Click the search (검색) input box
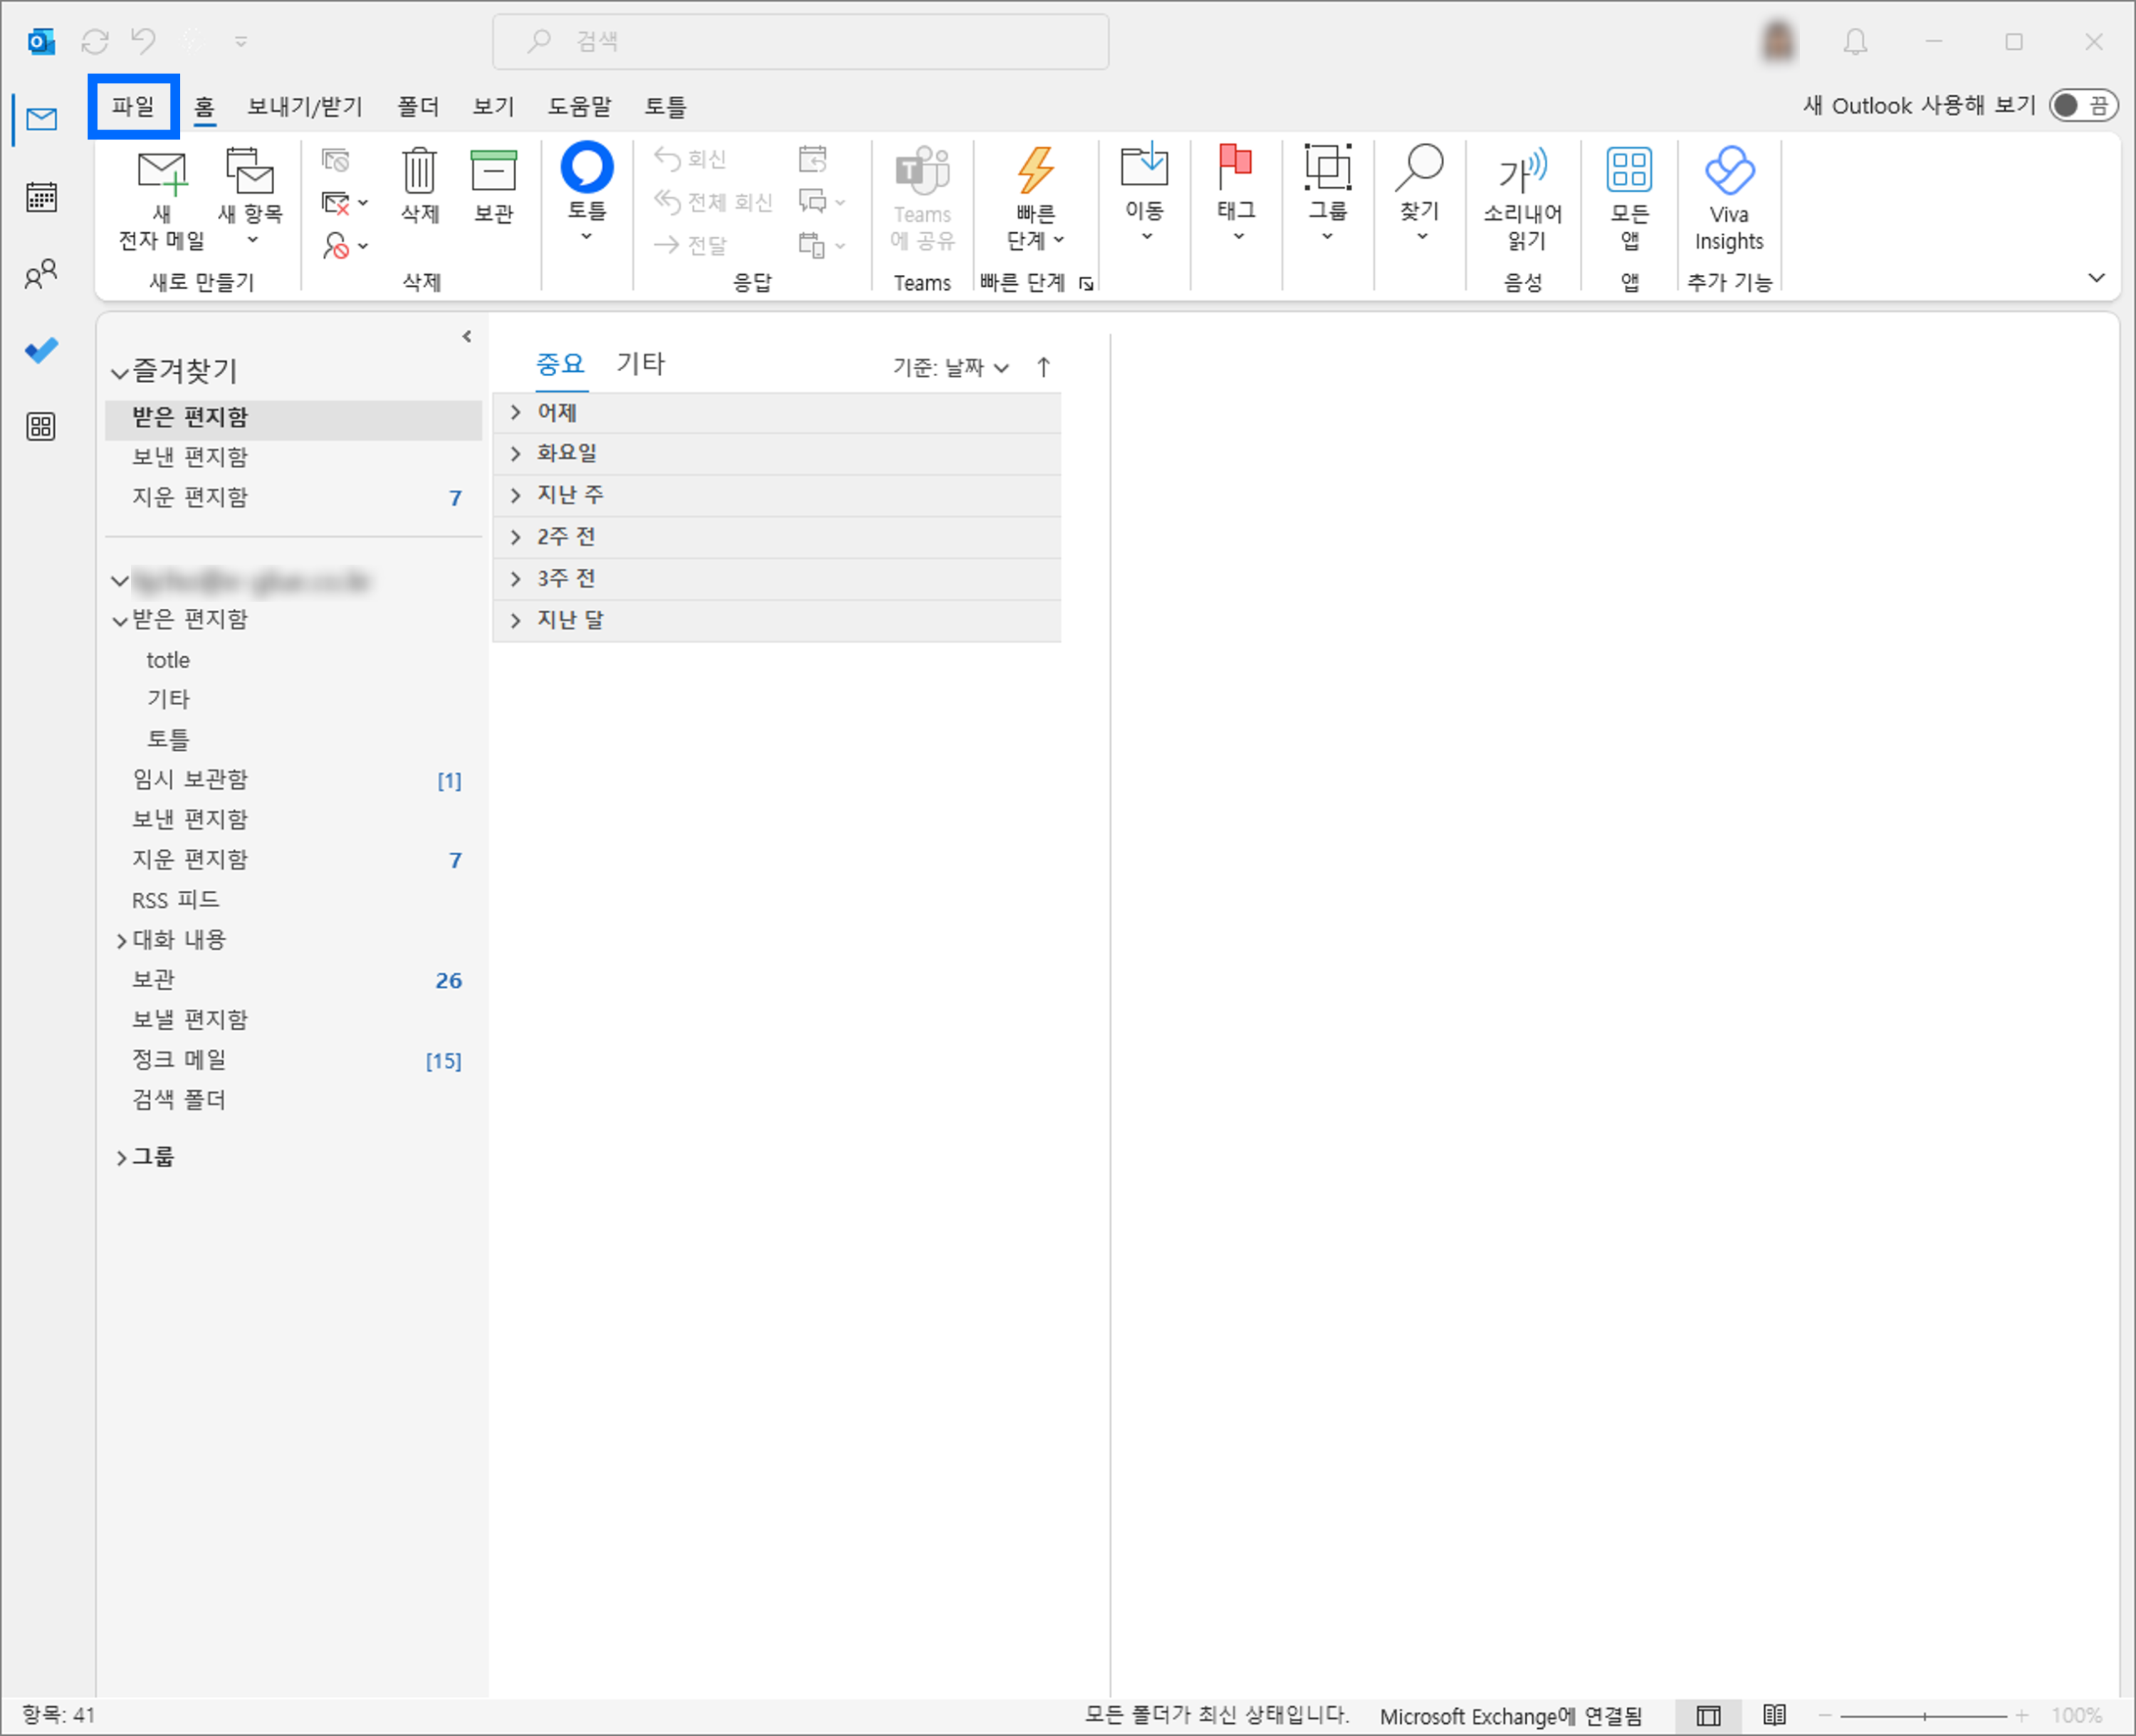Screen dimensions: 2136x1736 point(800,42)
